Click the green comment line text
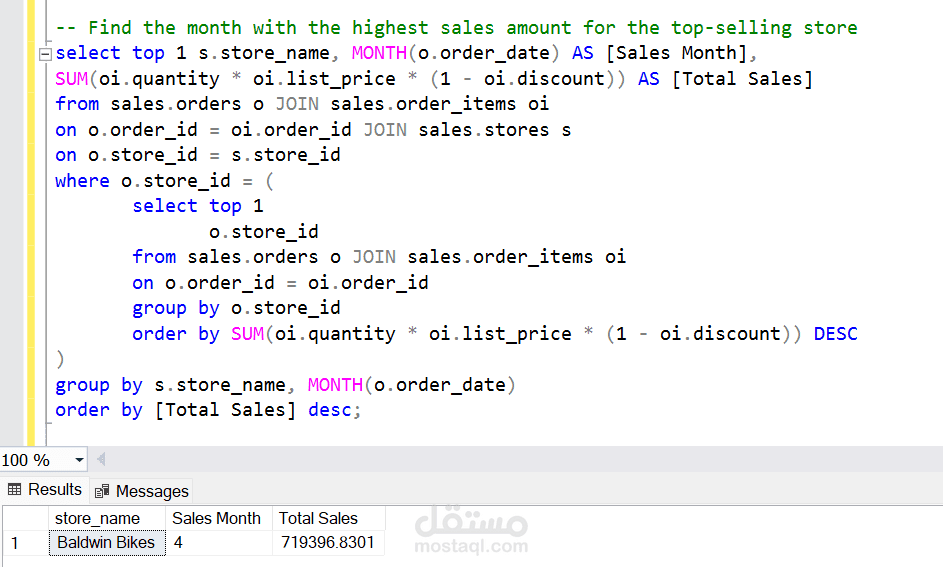Viewport: 943px width, 567px height. 456,28
